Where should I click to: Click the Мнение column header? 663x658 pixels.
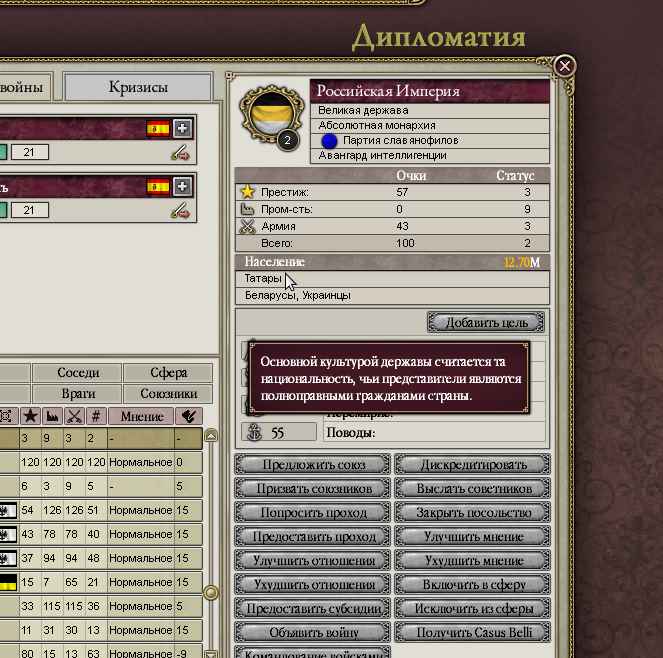(140, 416)
